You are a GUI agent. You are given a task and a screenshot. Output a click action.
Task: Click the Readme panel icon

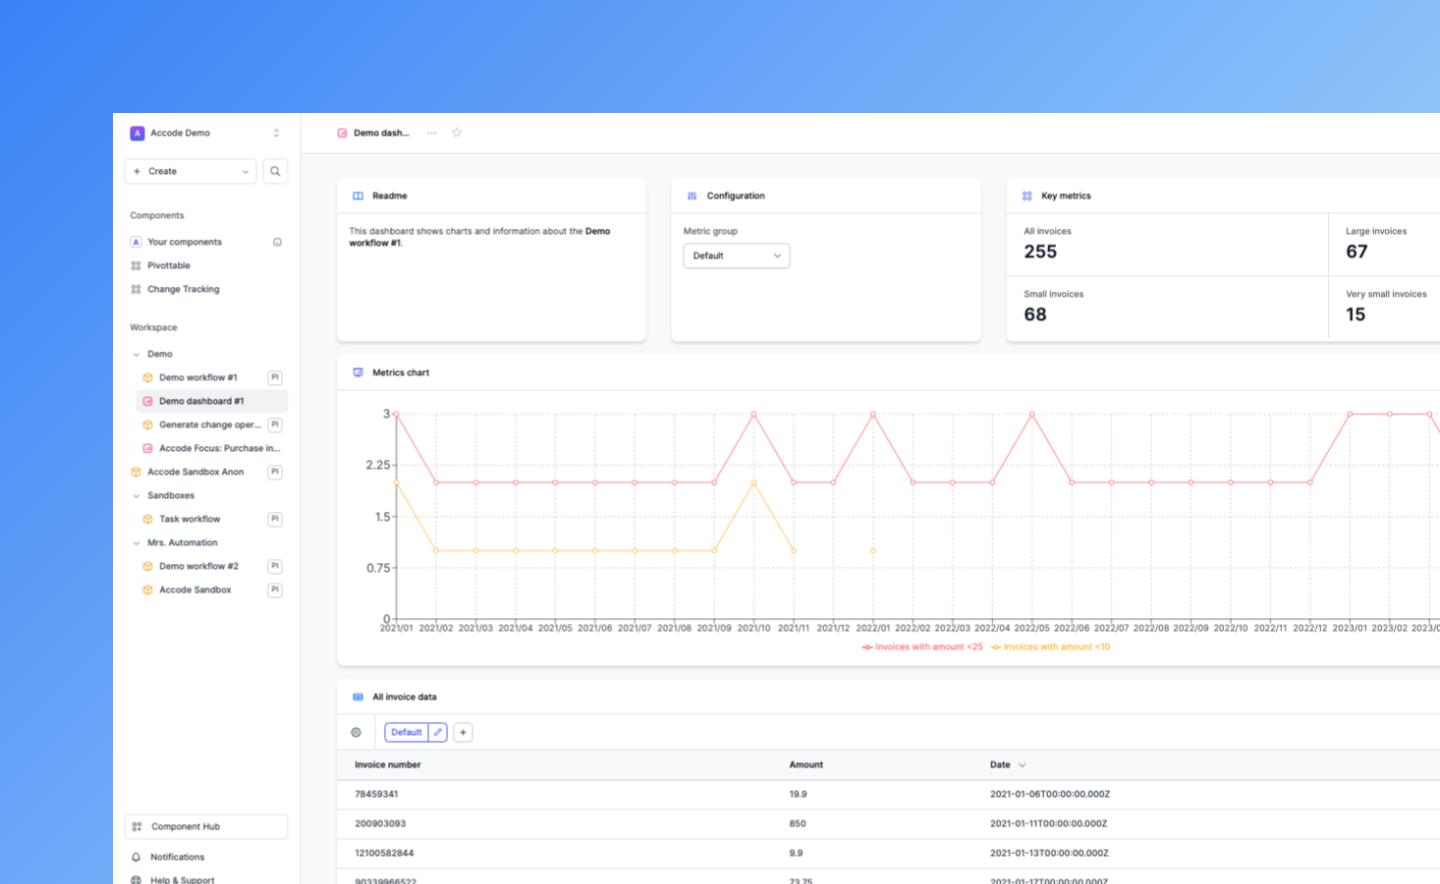click(x=358, y=196)
